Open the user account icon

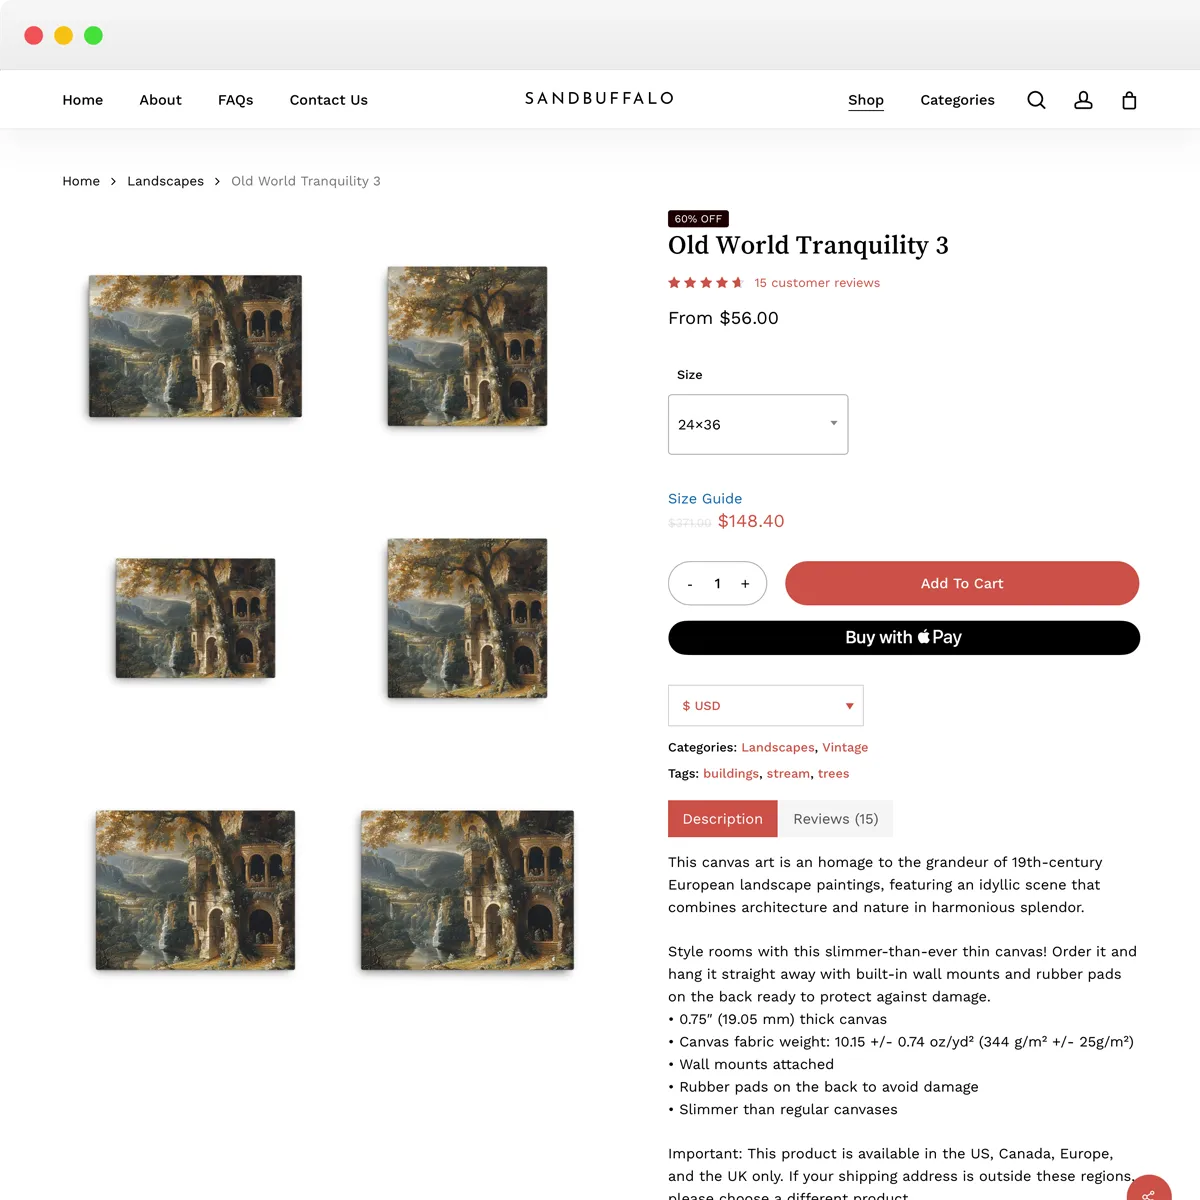pyautogui.click(x=1083, y=100)
